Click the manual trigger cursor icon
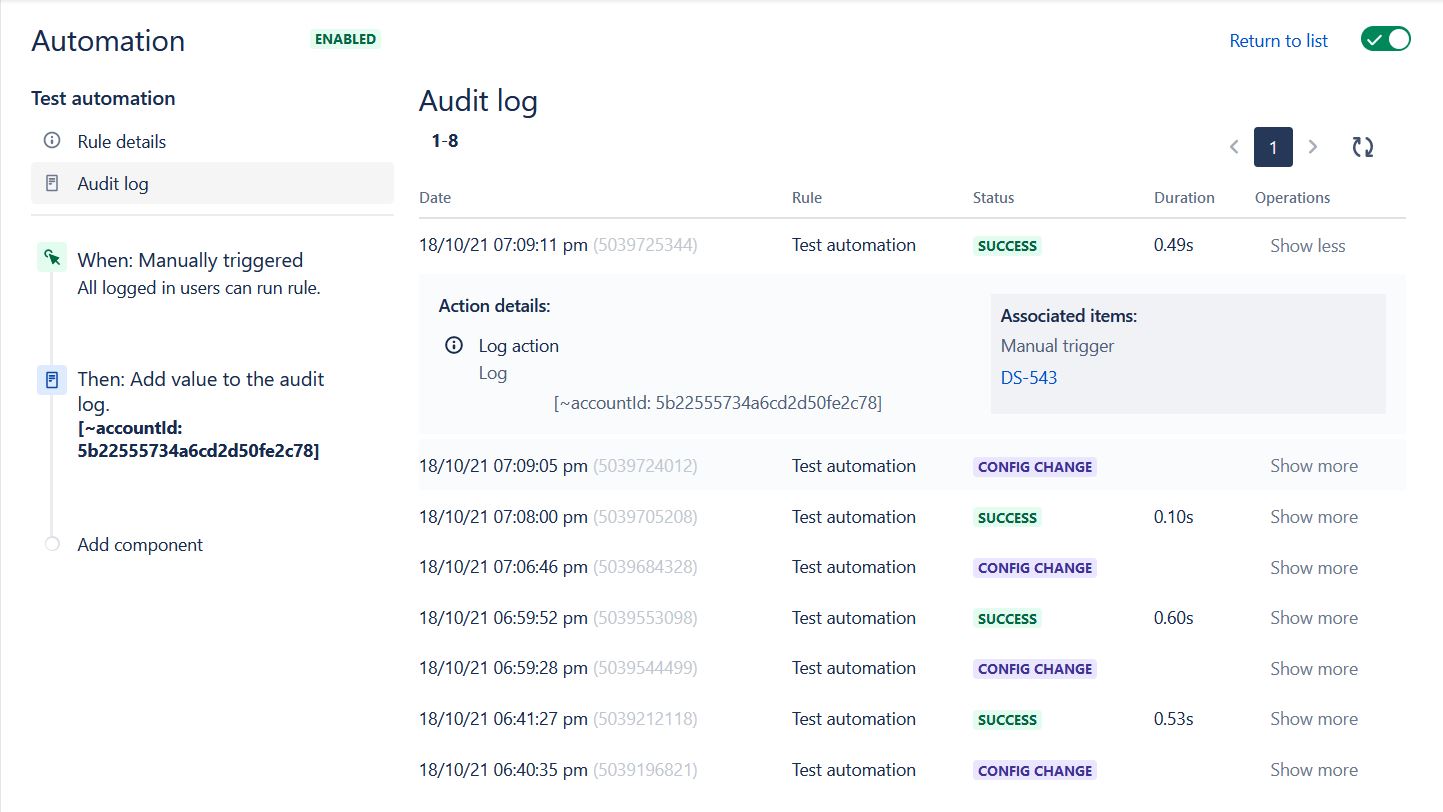Screen dimensions: 1443x812 click(x=52, y=257)
